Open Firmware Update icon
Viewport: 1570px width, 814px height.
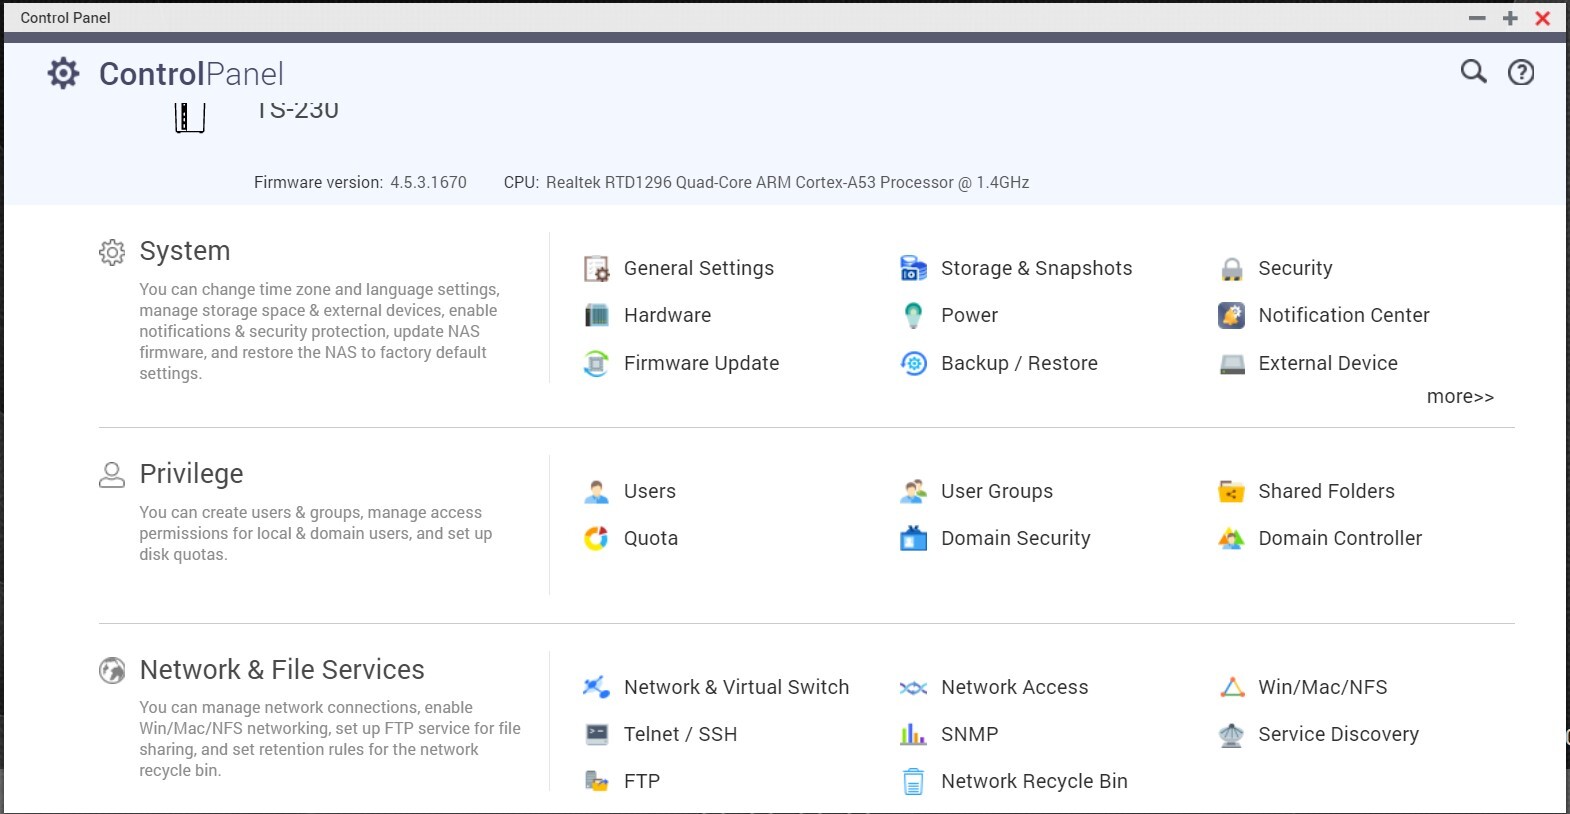(x=597, y=363)
